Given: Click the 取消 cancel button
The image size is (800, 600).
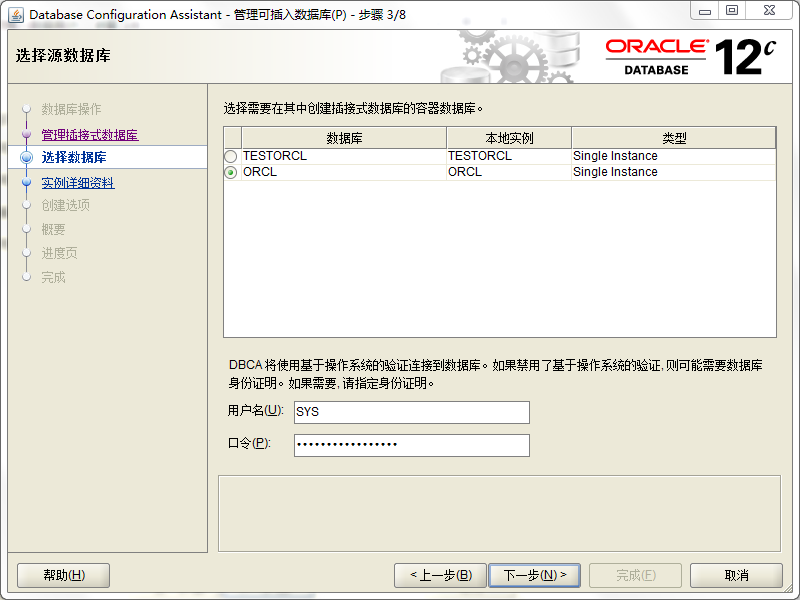Looking at the screenshot, I should coord(736,576).
